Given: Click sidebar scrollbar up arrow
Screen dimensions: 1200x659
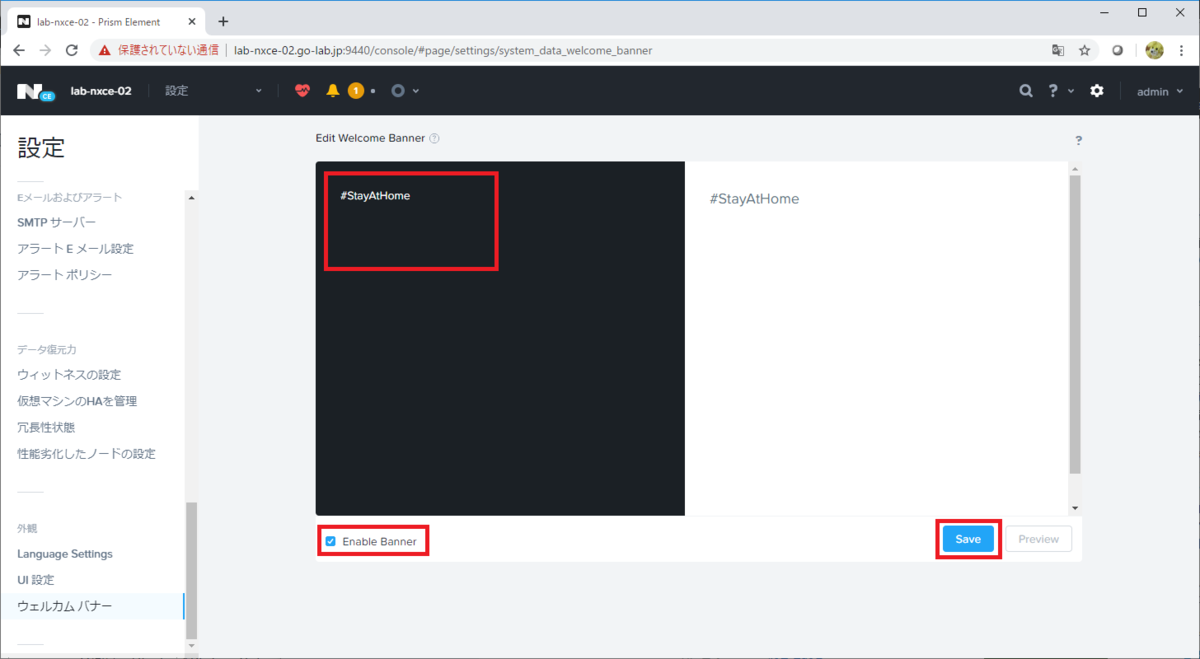Looking at the screenshot, I should click(191, 197).
